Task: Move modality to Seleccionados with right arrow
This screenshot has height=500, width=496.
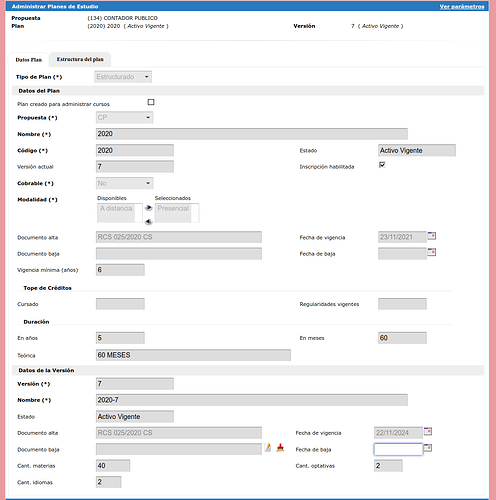Action: (149, 208)
